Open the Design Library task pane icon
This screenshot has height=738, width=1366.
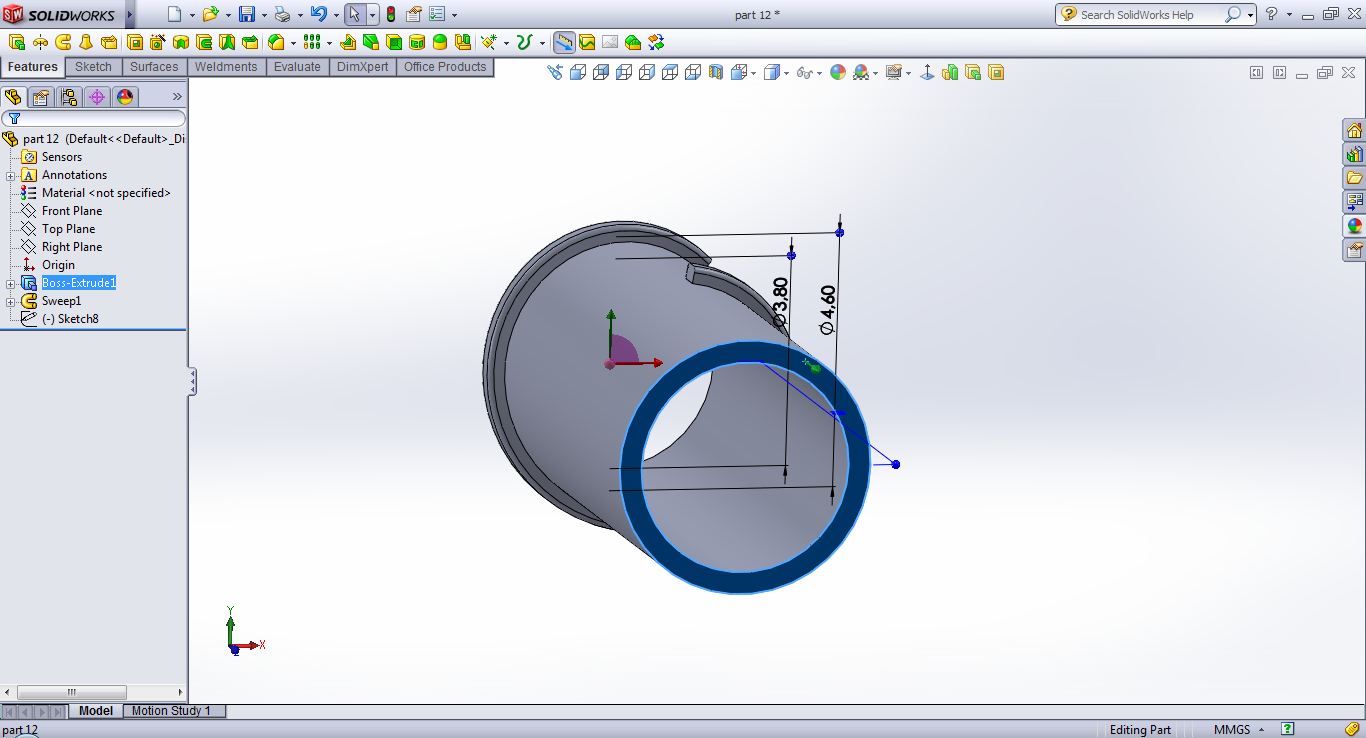tap(1354, 155)
